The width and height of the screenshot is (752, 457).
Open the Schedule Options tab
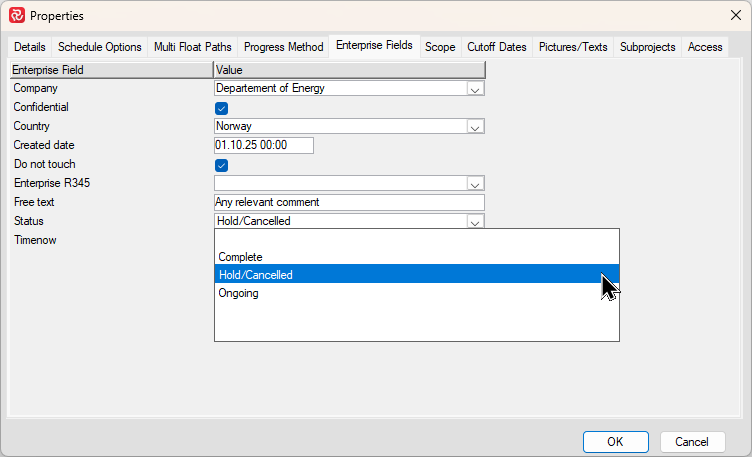[x=100, y=47]
